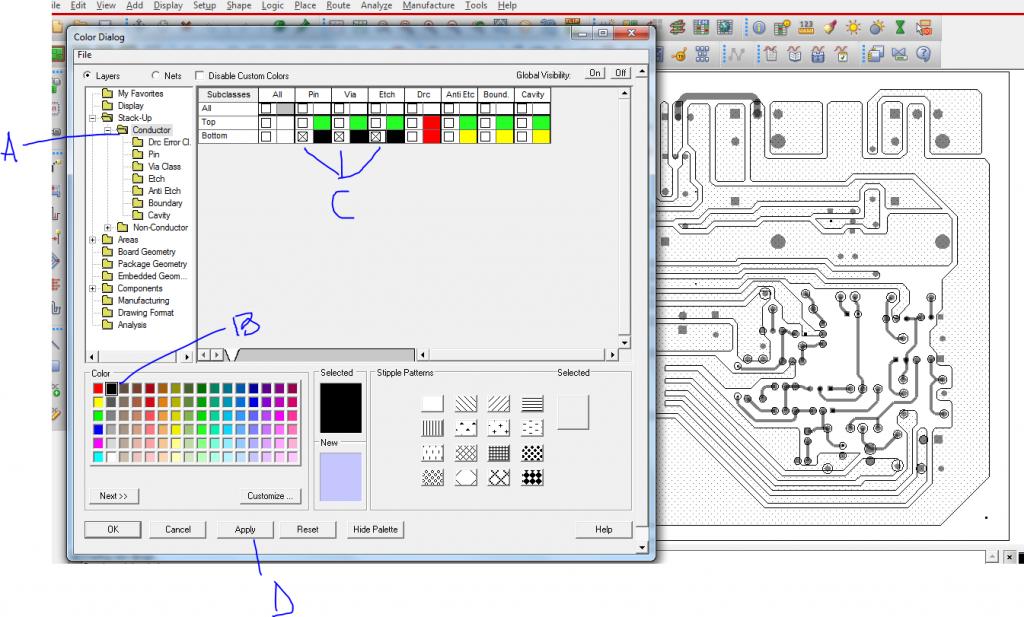The width and height of the screenshot is (1024, 617).
Task: Select the Etch folder in tree
Action: click(156, 179)
